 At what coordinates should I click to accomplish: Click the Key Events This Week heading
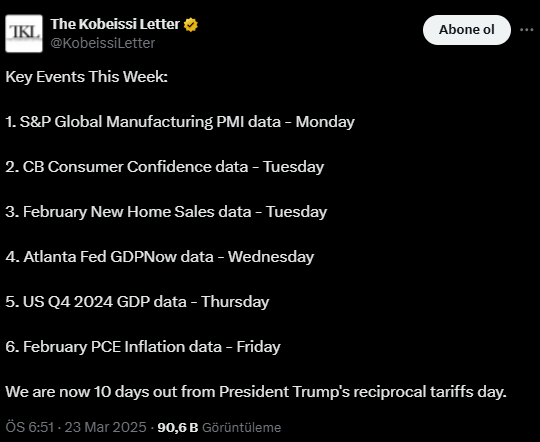[86, 76]
